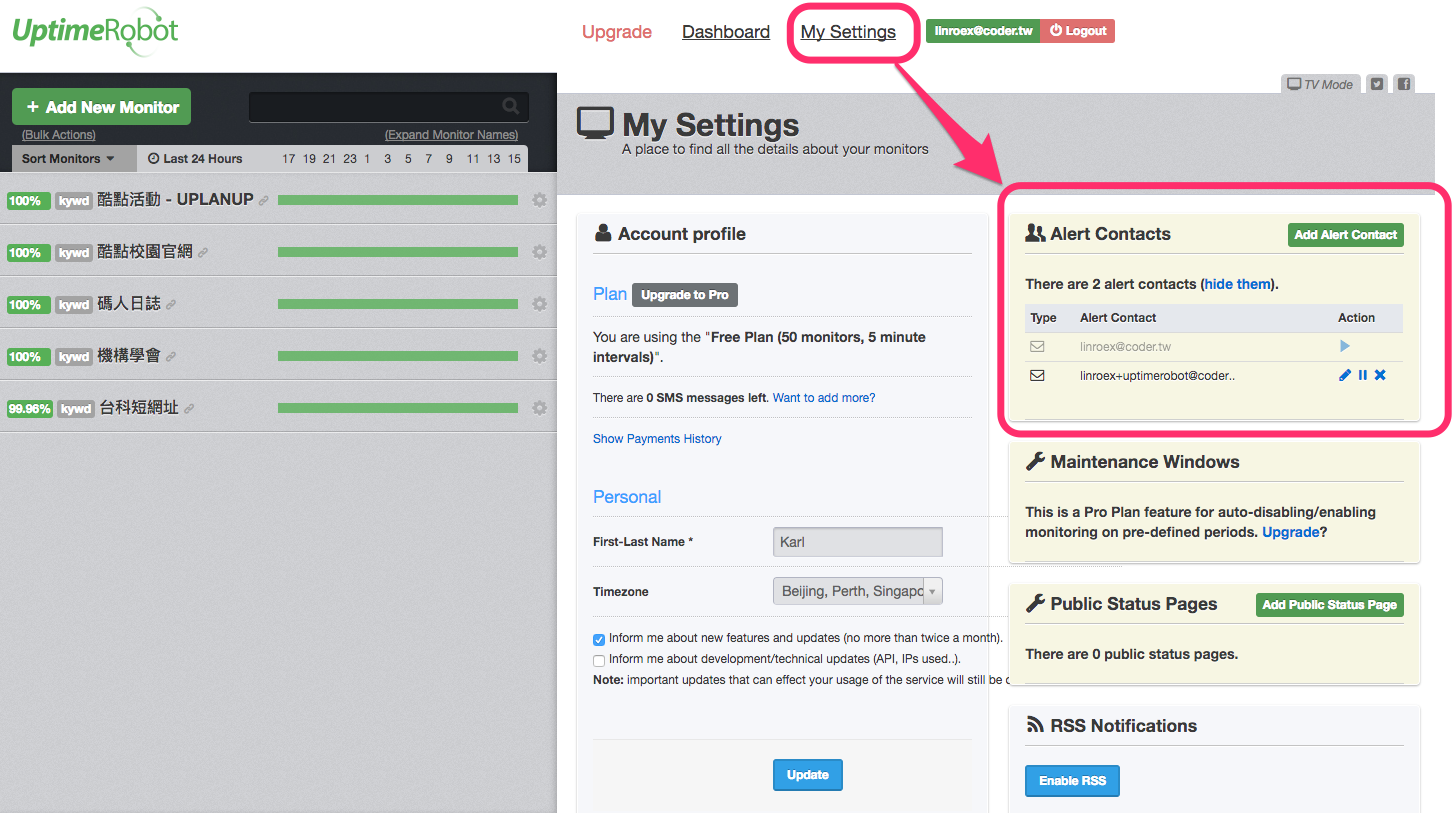
Task: Select the 機構學會 monitor name
Action: [129, 356]
